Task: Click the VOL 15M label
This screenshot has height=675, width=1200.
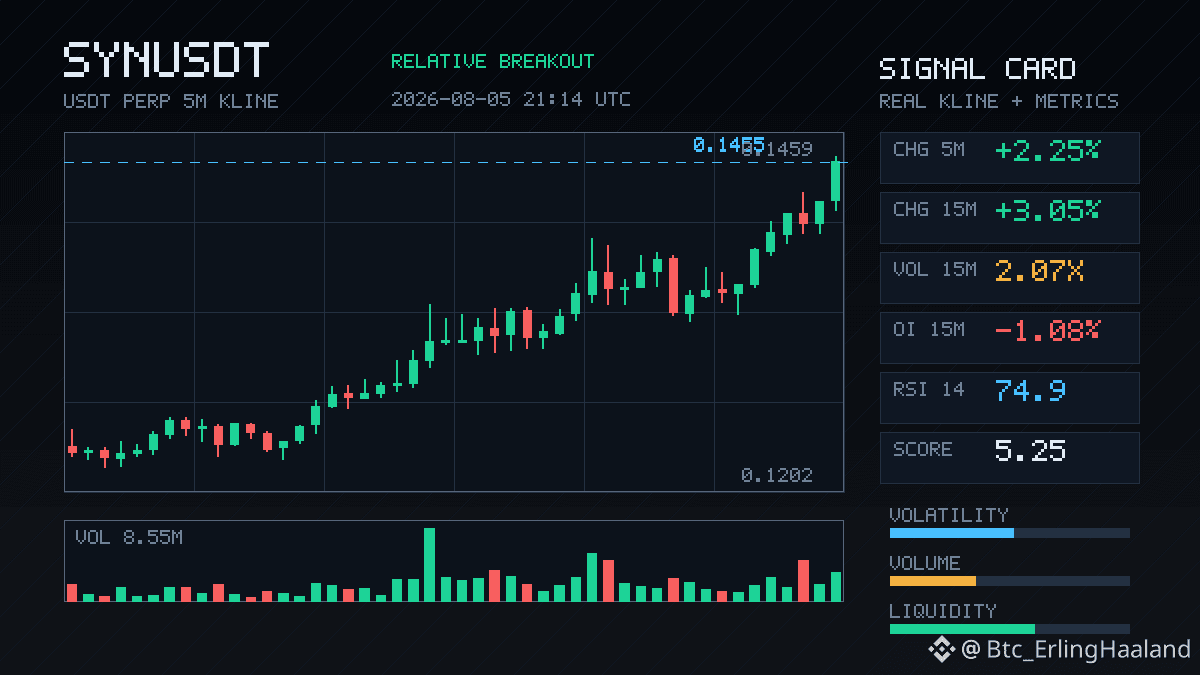Action: coord(935,270)
